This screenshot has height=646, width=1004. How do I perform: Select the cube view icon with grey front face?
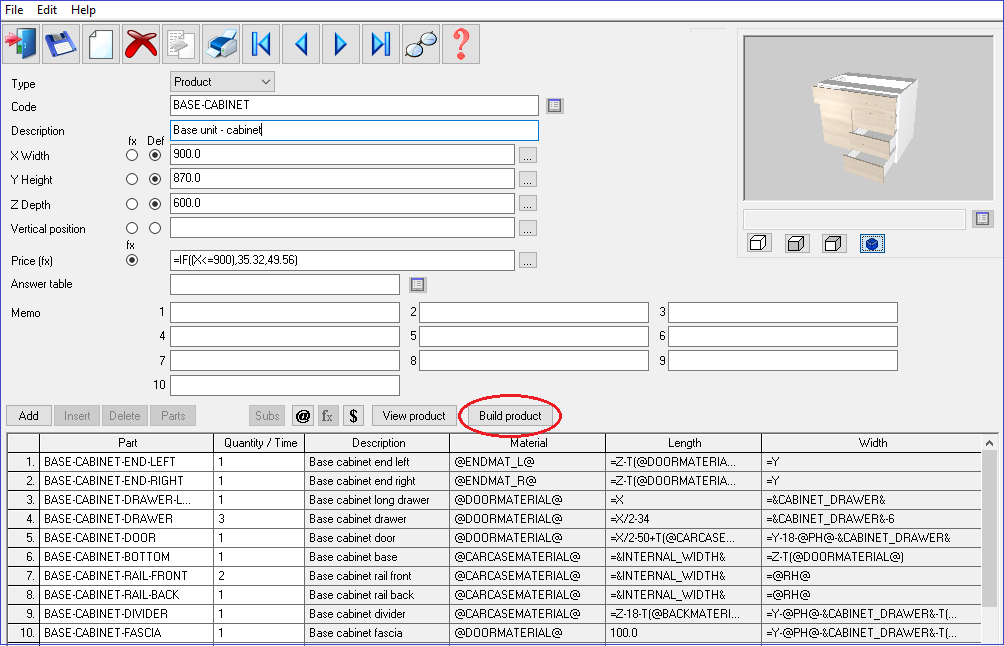[797, 243]
